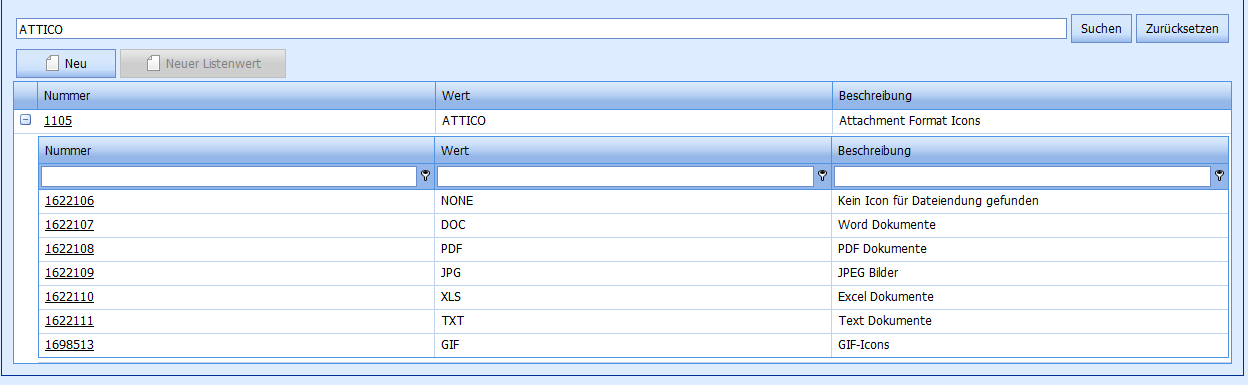
Task: Focus the search field containing ATTICO
Action: pos(541,30)
